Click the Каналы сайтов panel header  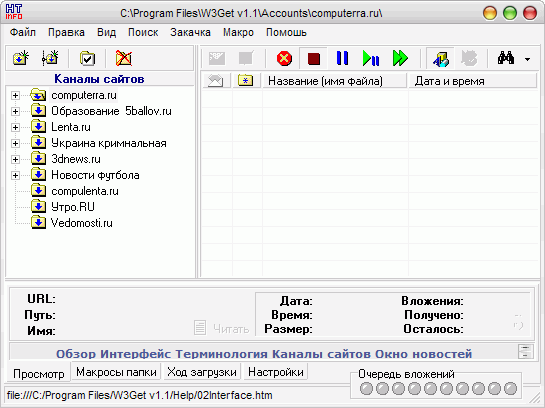(x=99, y=79)
